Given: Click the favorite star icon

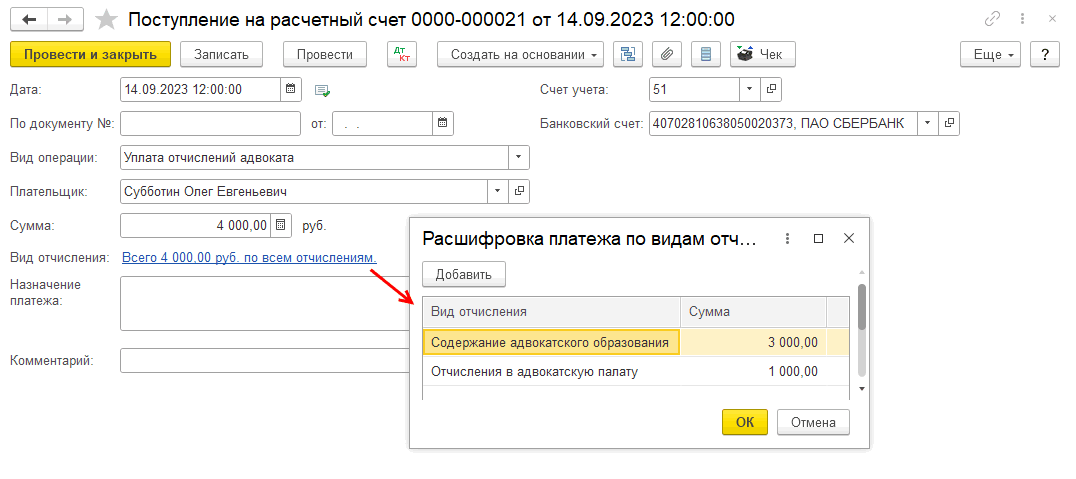Looking at the screenshot, I should [x=105, y=19].
